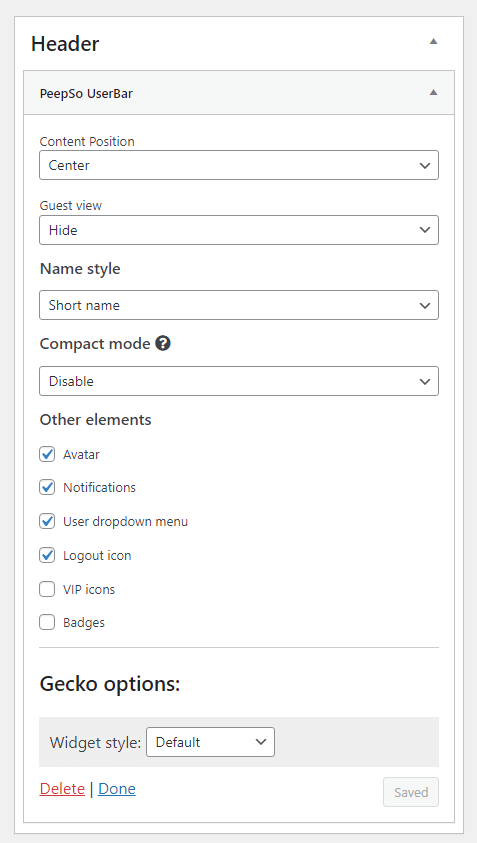Collapse the Header section with its arrow

433,41
